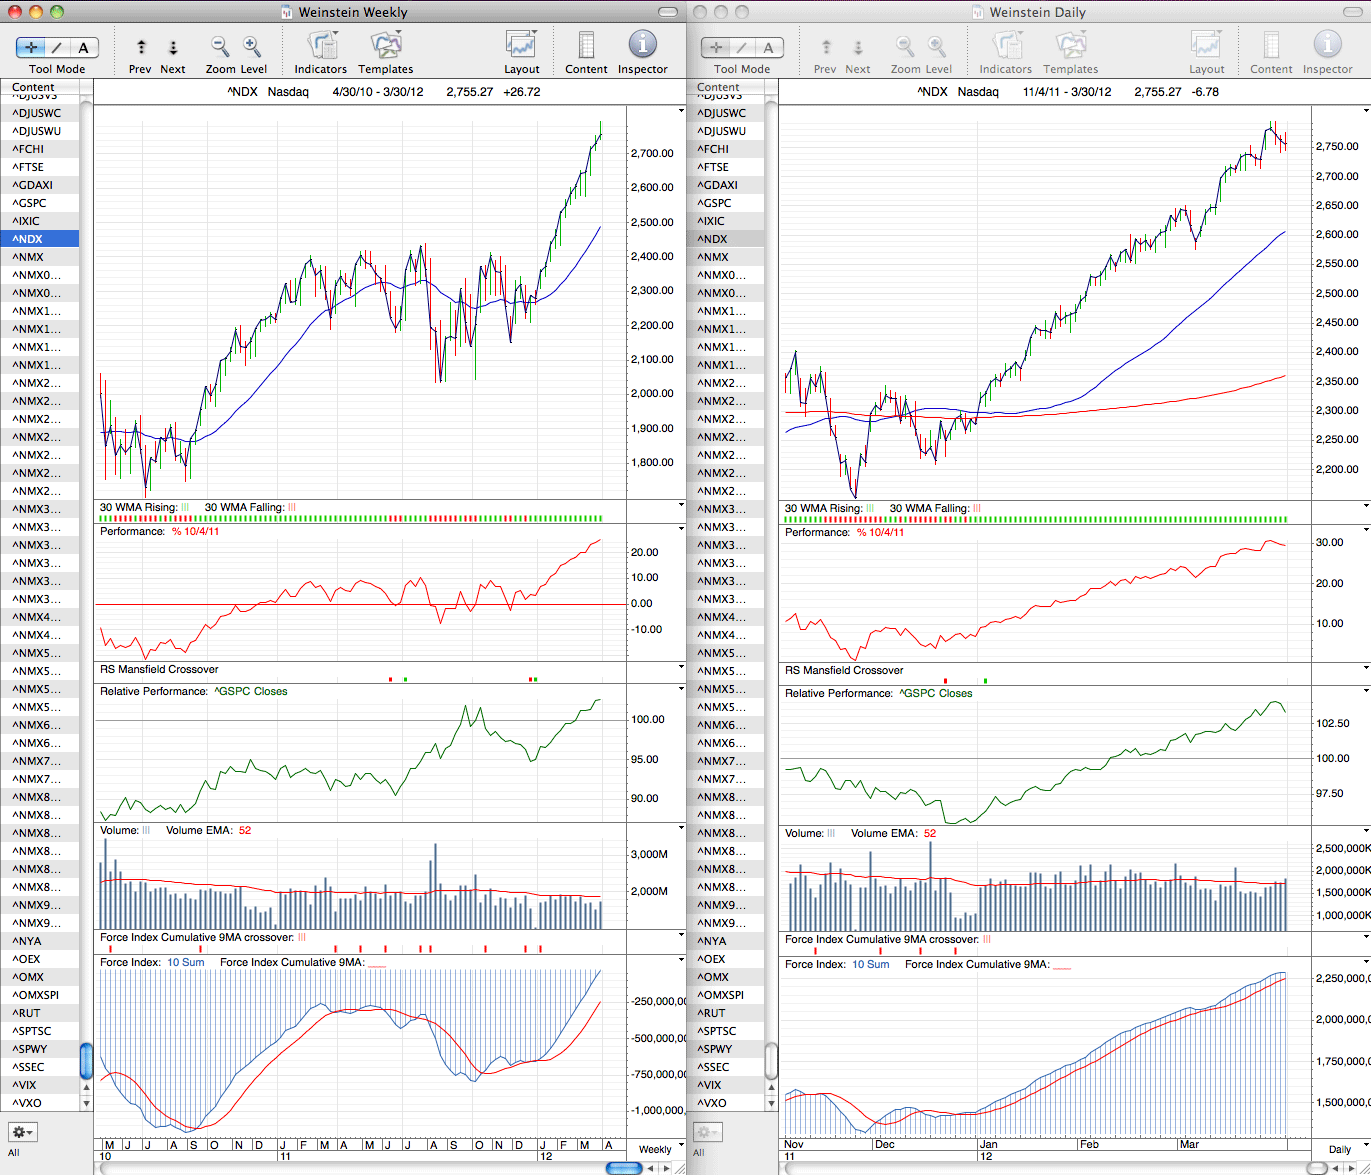The image size is (1371, 1175).
Task: Select ^NYA in the Weekly content list
Action: click(40, 941)
